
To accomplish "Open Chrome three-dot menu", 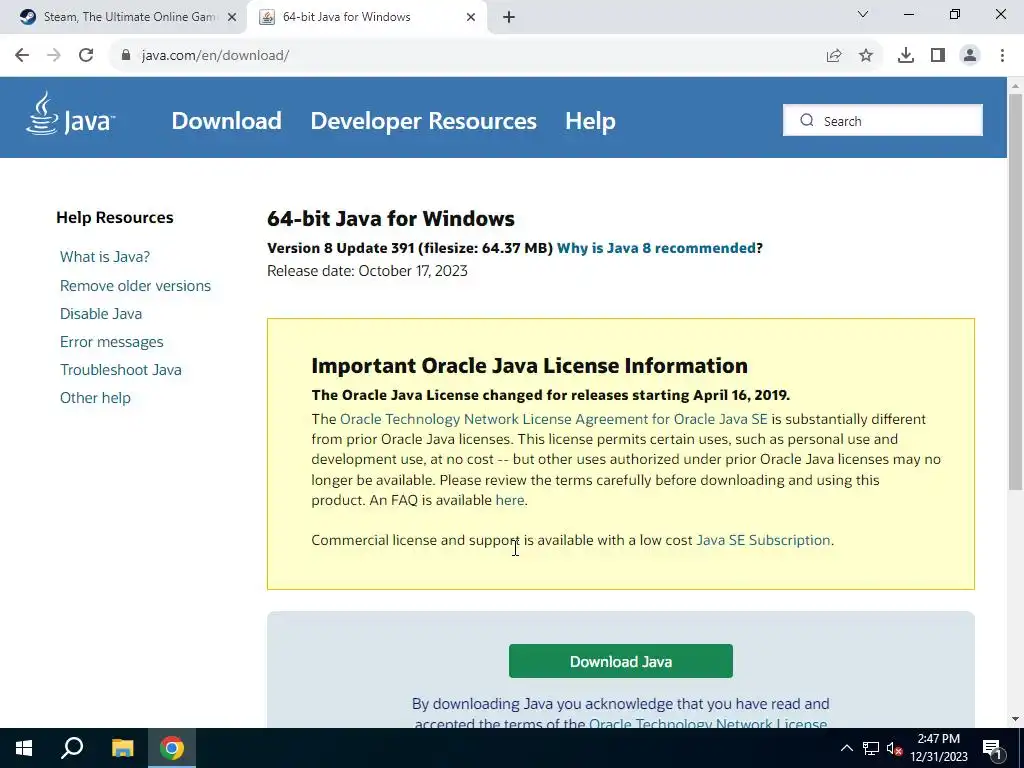I will tap(1002, 56).
